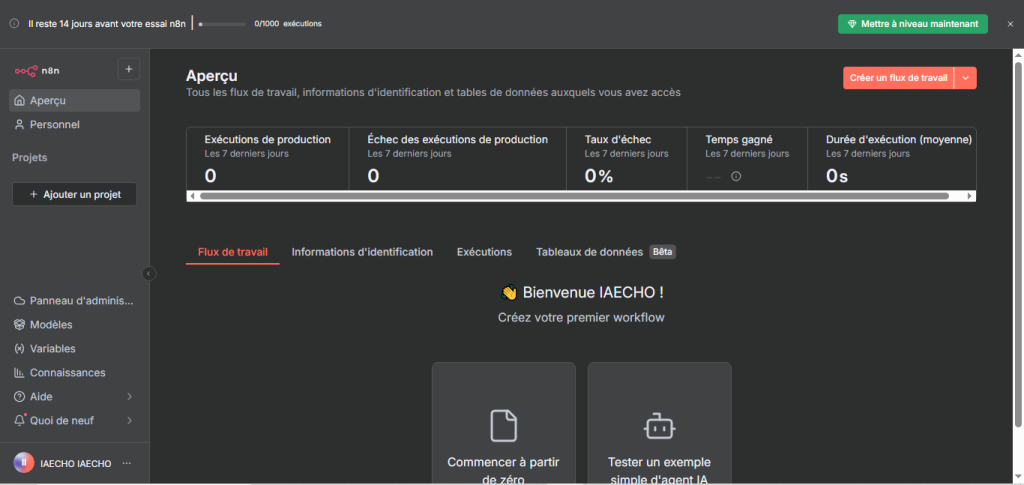This screenshot has width=1024, height=485.
Task: Click the question mark icon beside Aide
Action: coord(20,396)
